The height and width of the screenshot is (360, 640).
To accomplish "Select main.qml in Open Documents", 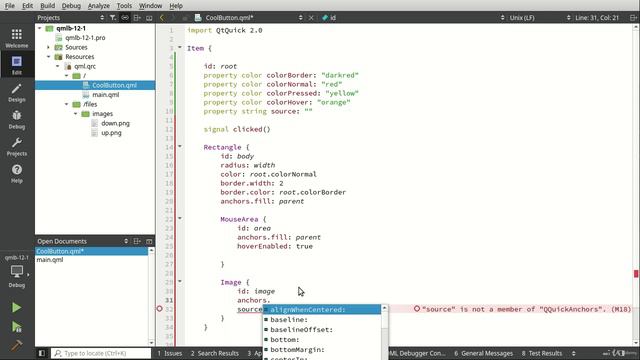I will (x=50, y=260).
